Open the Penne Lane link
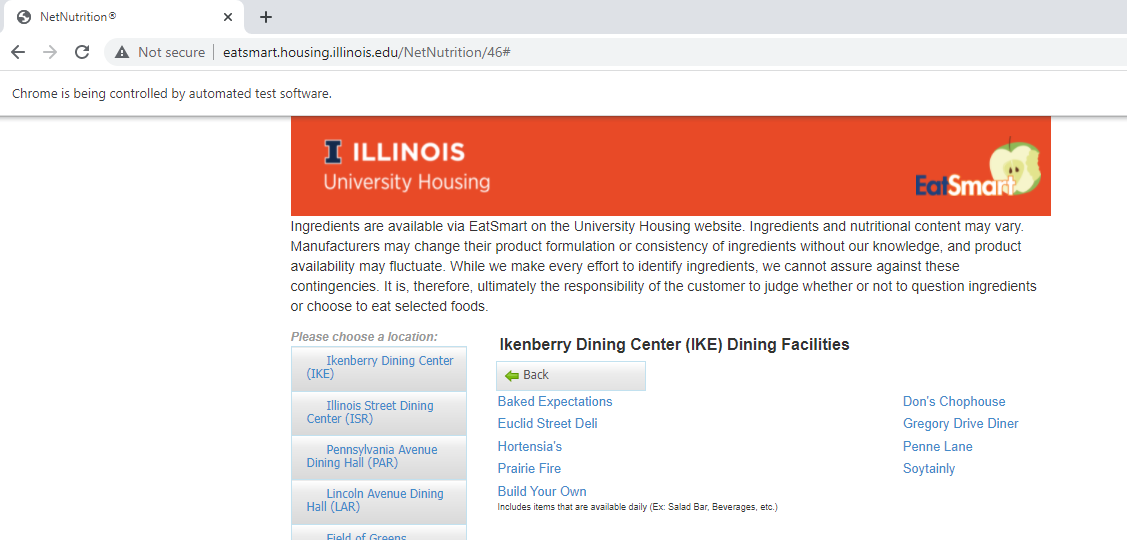Image resolution: width=1127 pixels, height=540 pixels. [x=937, y=447]
